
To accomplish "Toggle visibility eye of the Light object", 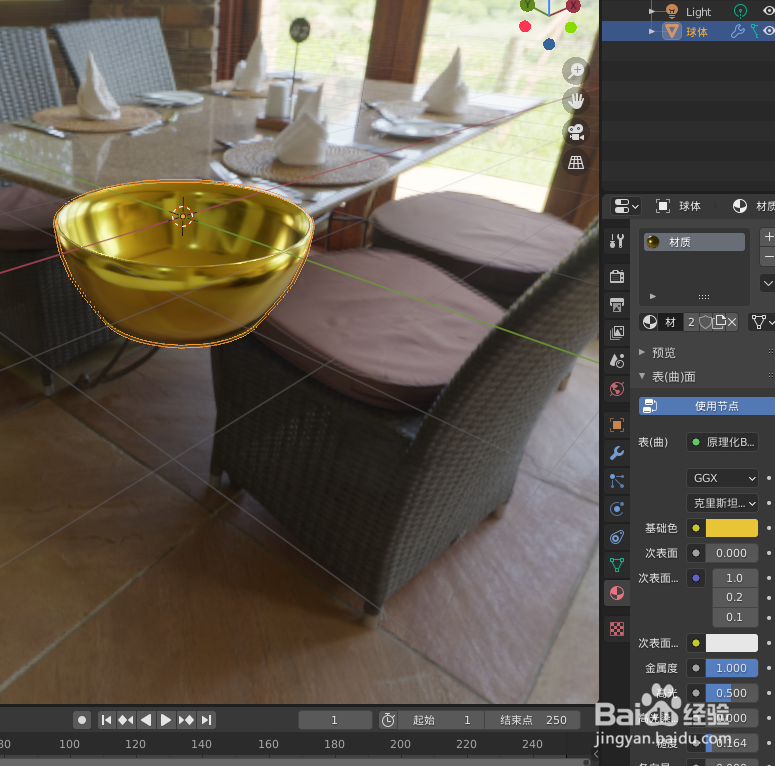I will click(769, 10).
